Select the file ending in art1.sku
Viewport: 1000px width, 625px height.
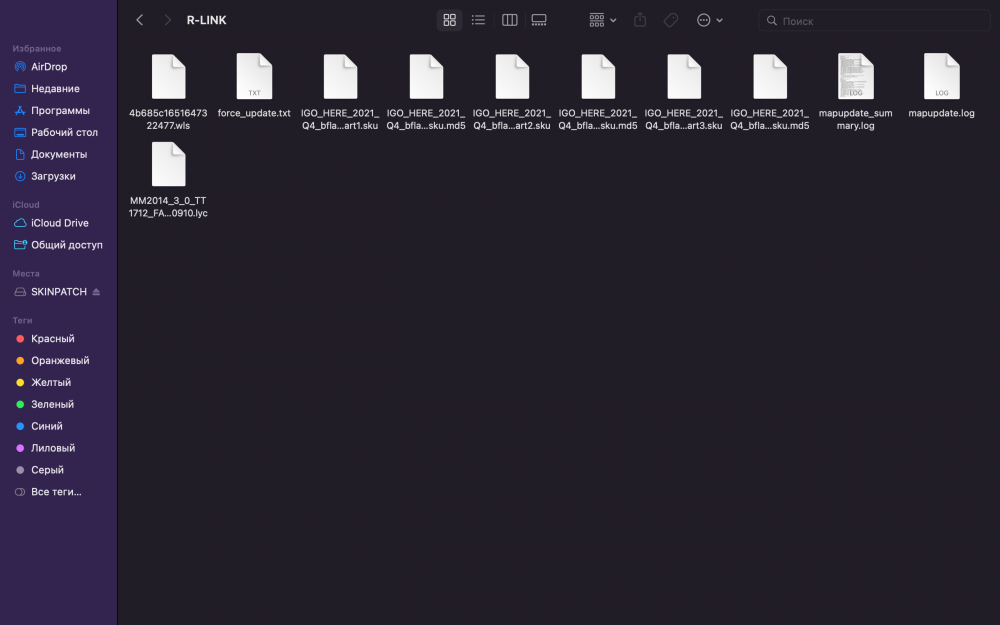(x=340, y=92)
